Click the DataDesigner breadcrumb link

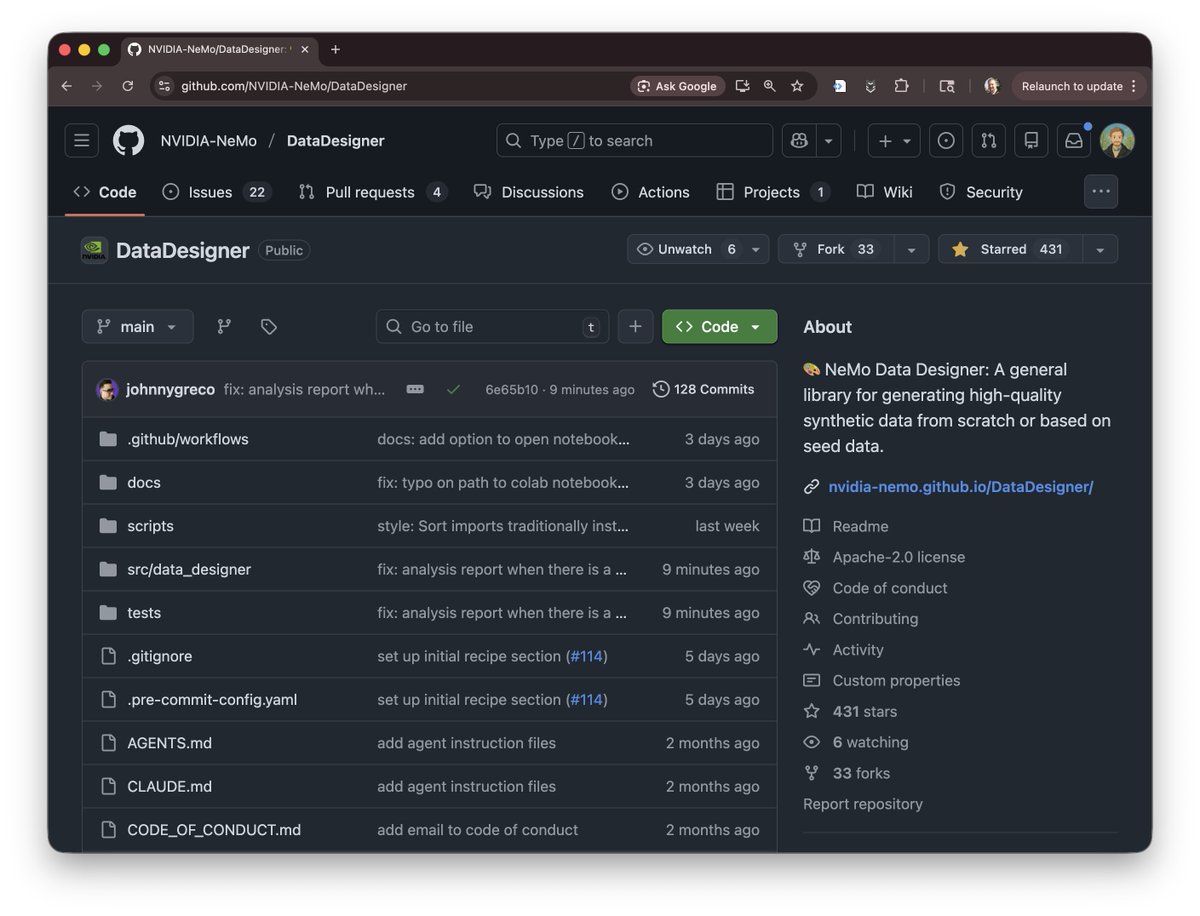(335, 141)
